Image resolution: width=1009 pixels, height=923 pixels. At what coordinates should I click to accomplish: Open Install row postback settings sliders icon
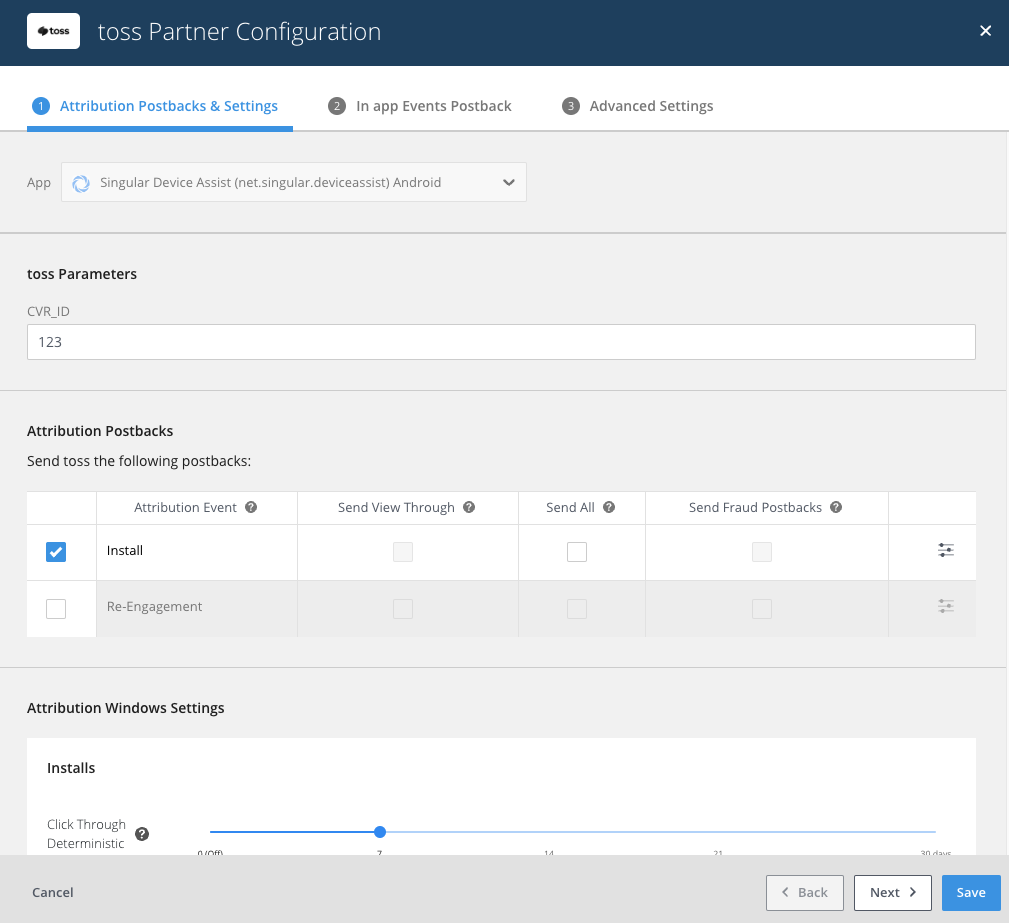coord(946,550)
